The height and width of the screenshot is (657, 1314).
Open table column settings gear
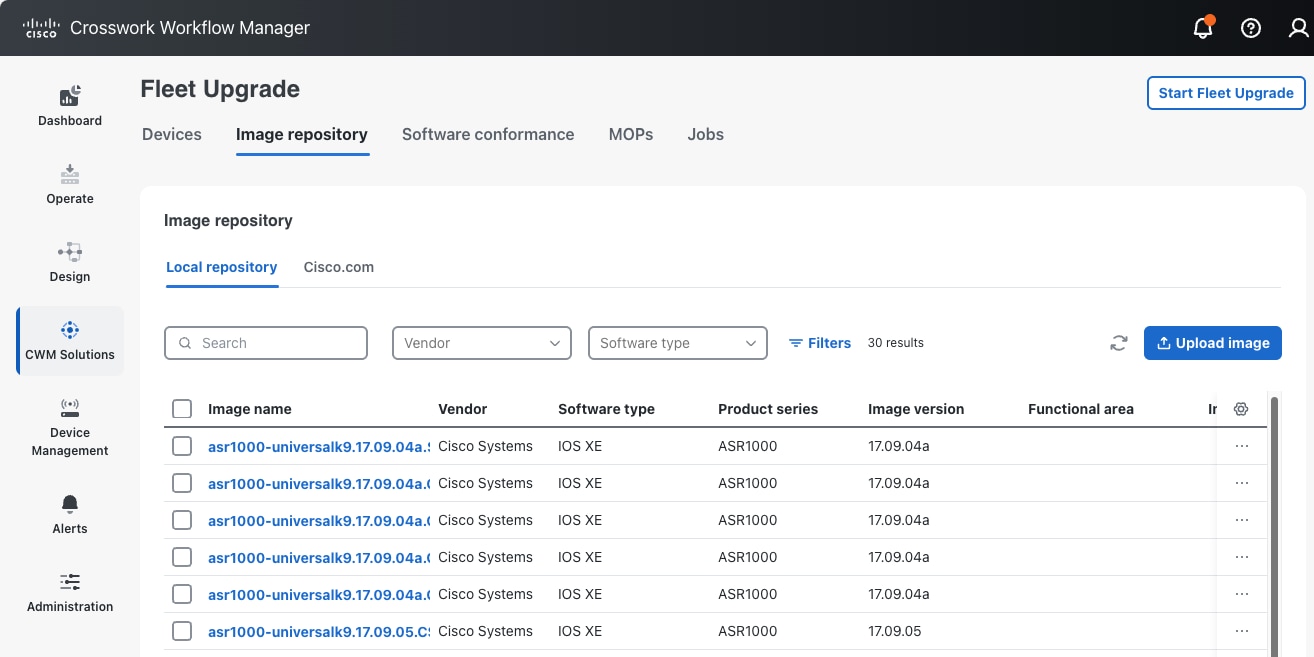[1241, 409]
